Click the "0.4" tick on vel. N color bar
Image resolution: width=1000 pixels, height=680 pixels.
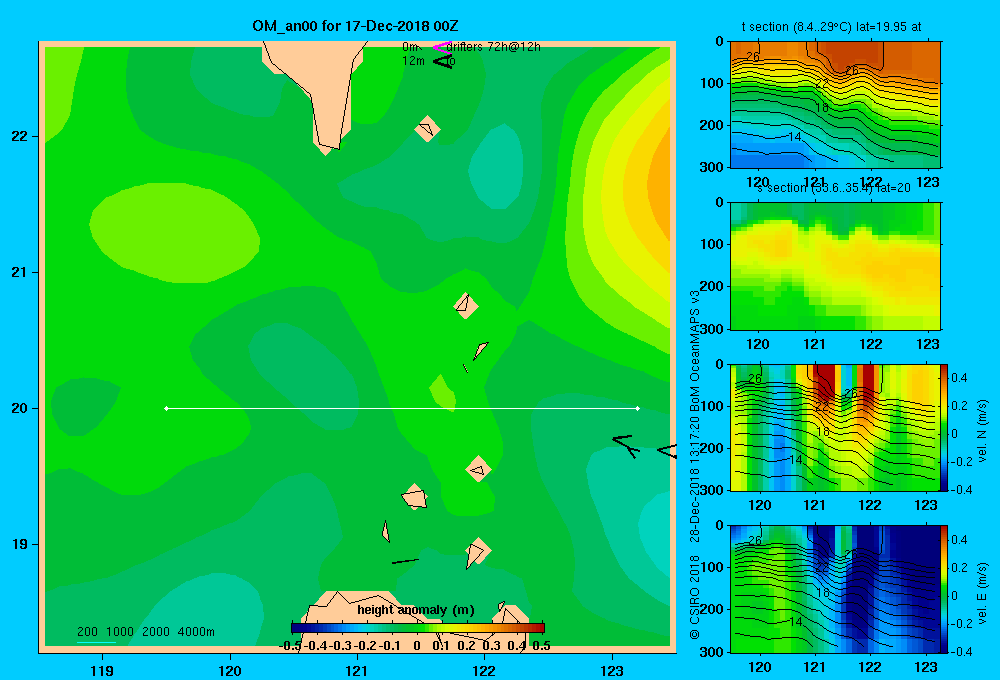coord(959,378)
